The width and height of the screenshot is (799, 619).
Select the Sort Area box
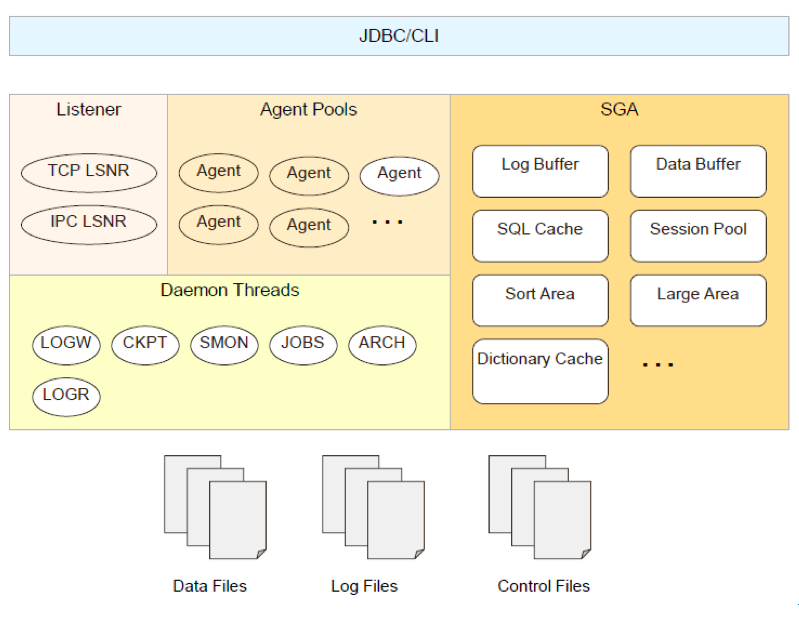click(540, 300)
